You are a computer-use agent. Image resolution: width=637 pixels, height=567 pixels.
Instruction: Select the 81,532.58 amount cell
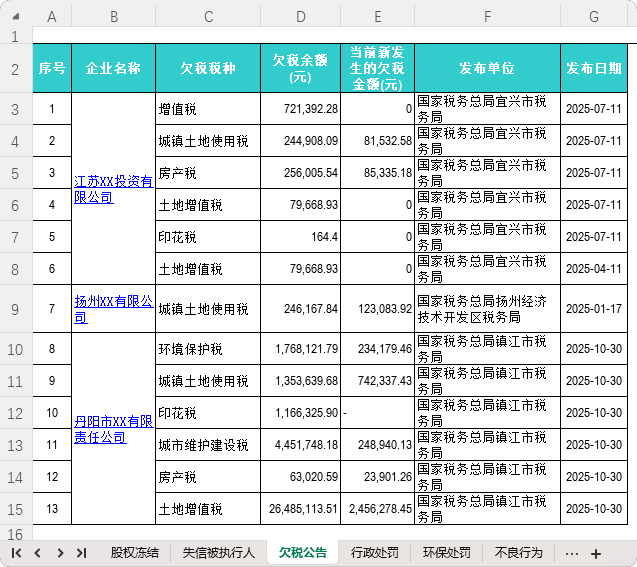click(x=377, y=141)
